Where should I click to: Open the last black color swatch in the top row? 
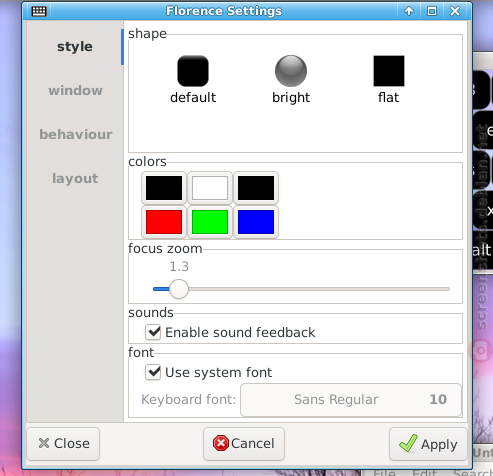256,188
